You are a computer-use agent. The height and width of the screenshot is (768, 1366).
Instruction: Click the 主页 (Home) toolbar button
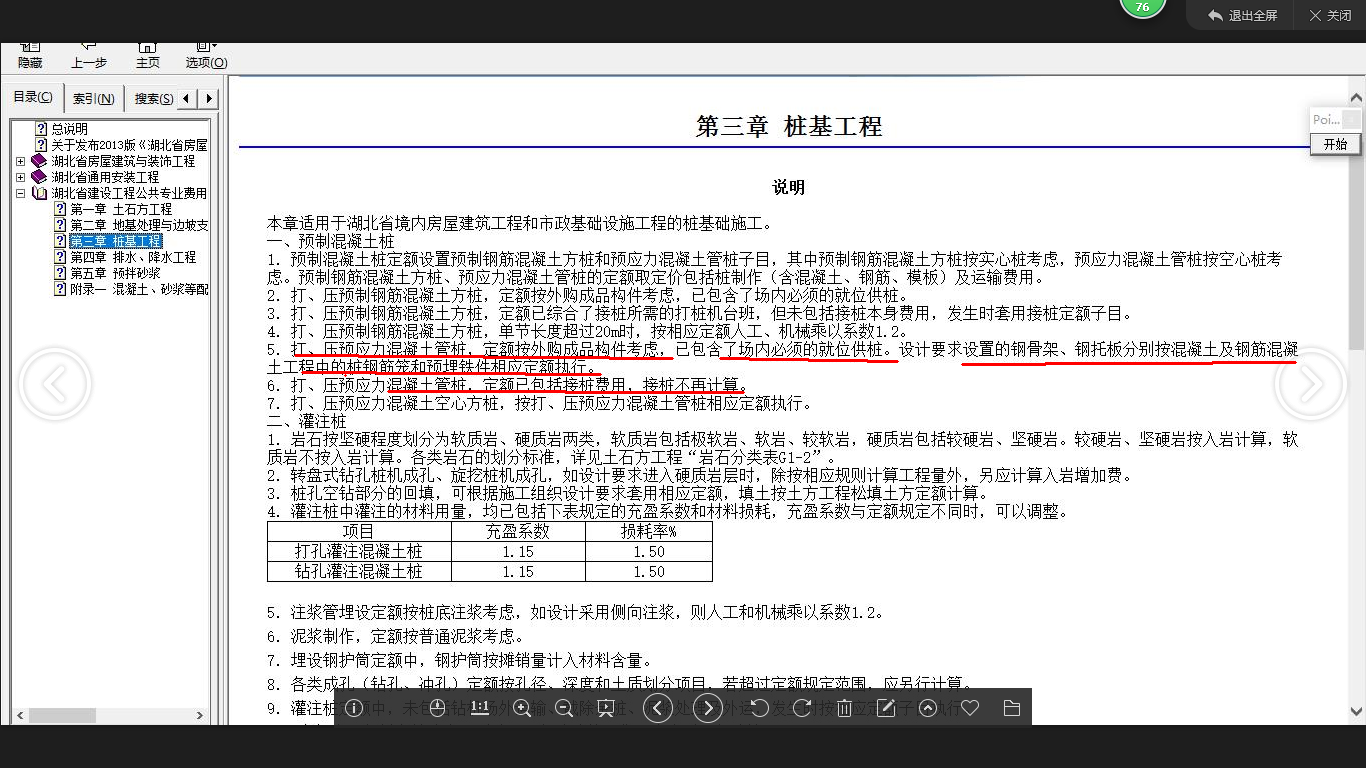point(147,55)
